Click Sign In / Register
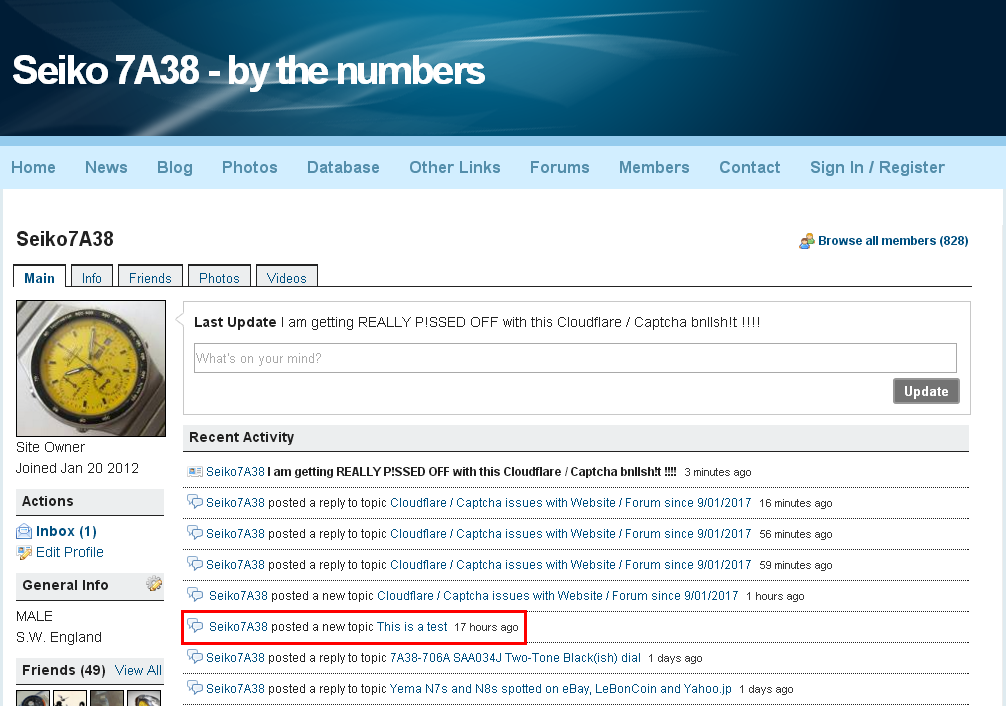The width and height of the screenshot is (1006, 706). [x=877, y=168]
